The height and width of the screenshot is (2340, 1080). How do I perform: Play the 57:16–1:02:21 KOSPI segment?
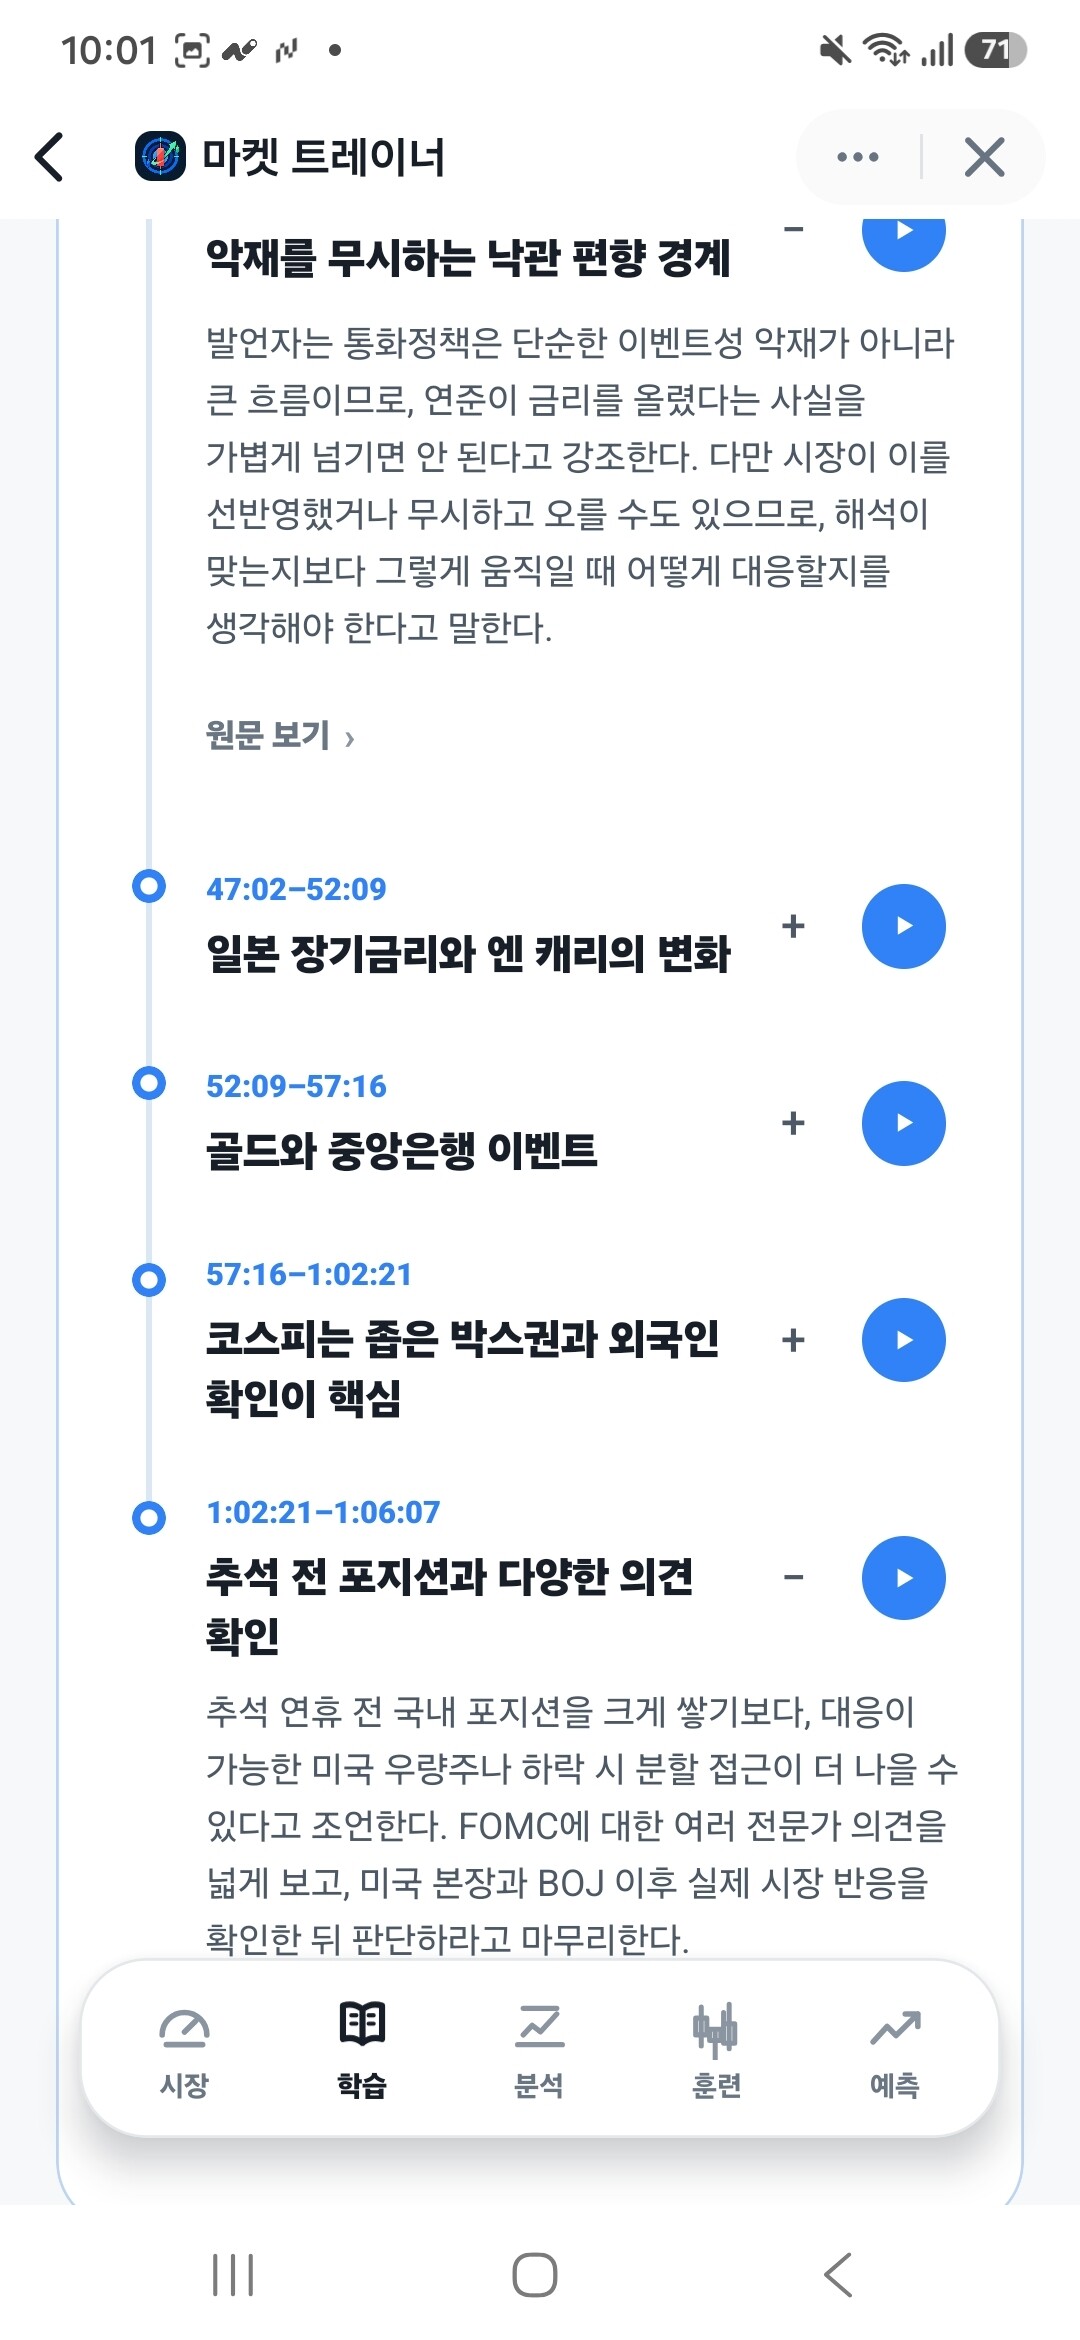pos(904,1340)
